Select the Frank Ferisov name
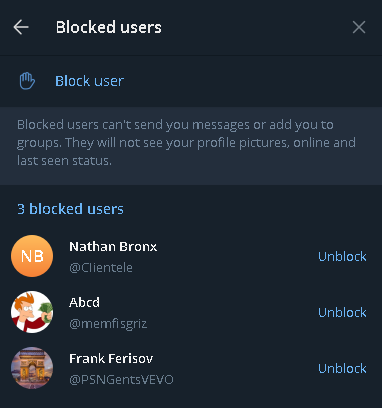This screenshot has width=382, height=408. pyautogui.click(x=111, y=358)
